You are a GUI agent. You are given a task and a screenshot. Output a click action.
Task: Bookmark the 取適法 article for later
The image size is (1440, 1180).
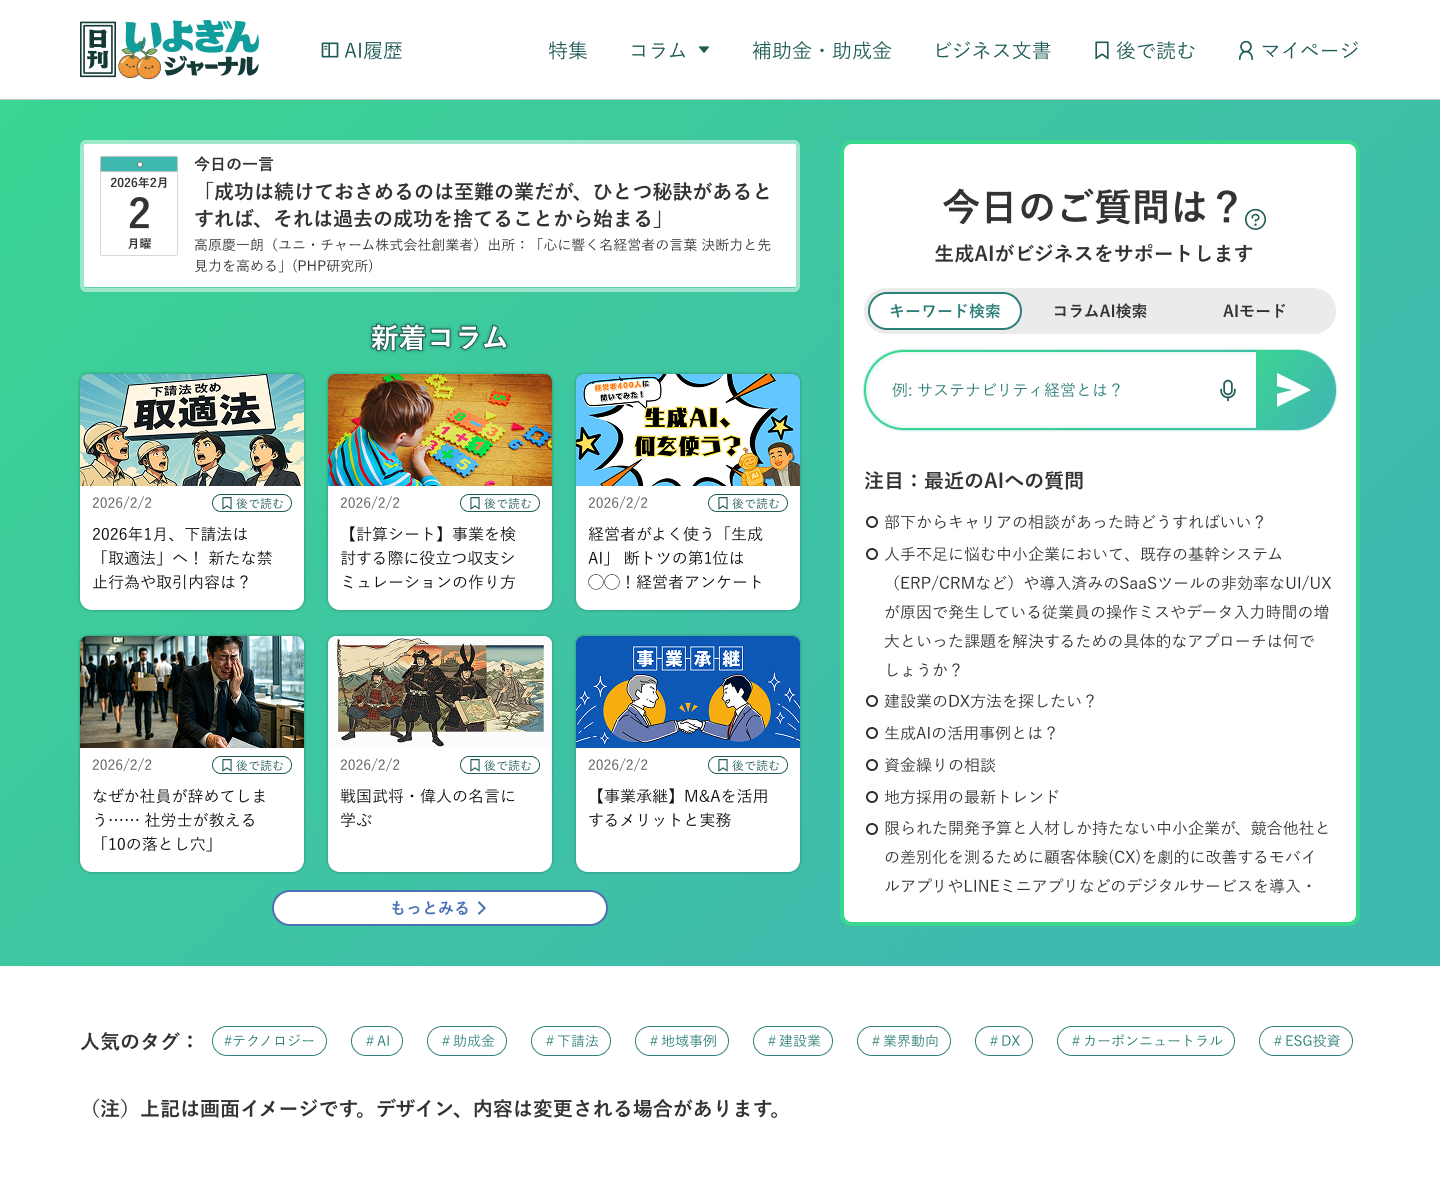pos(252,503)
